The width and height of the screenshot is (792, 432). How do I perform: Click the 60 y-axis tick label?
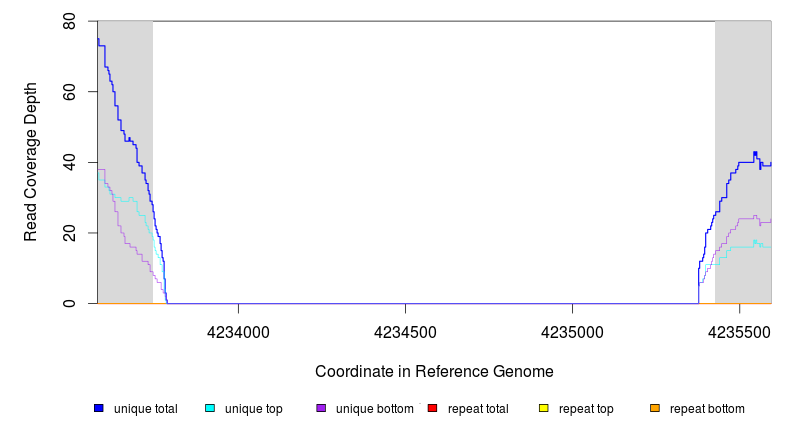pyautogui.click(x=69, y=91)
